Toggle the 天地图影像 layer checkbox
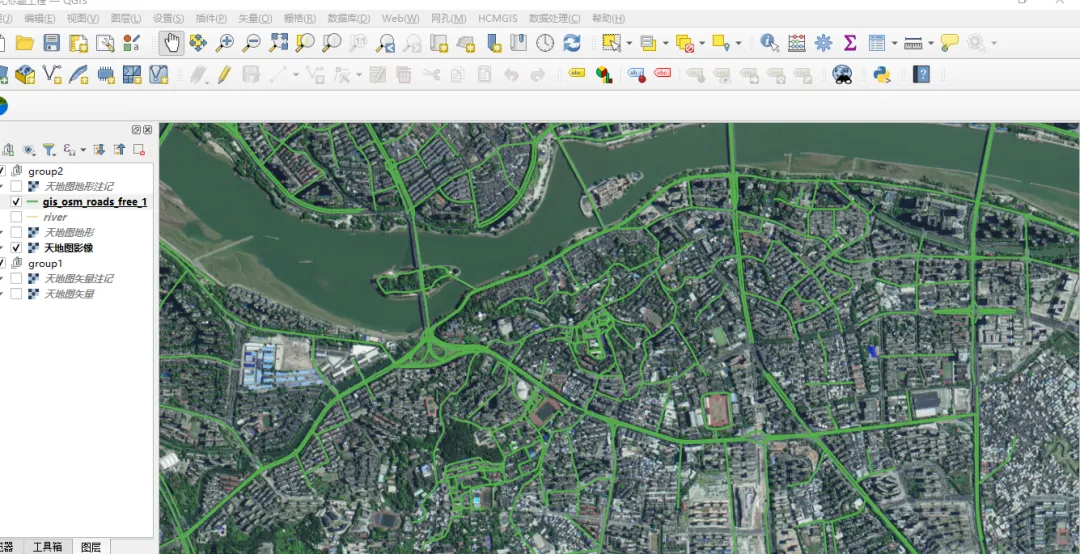Screen dimensions: 1080x554 point(16,247)
